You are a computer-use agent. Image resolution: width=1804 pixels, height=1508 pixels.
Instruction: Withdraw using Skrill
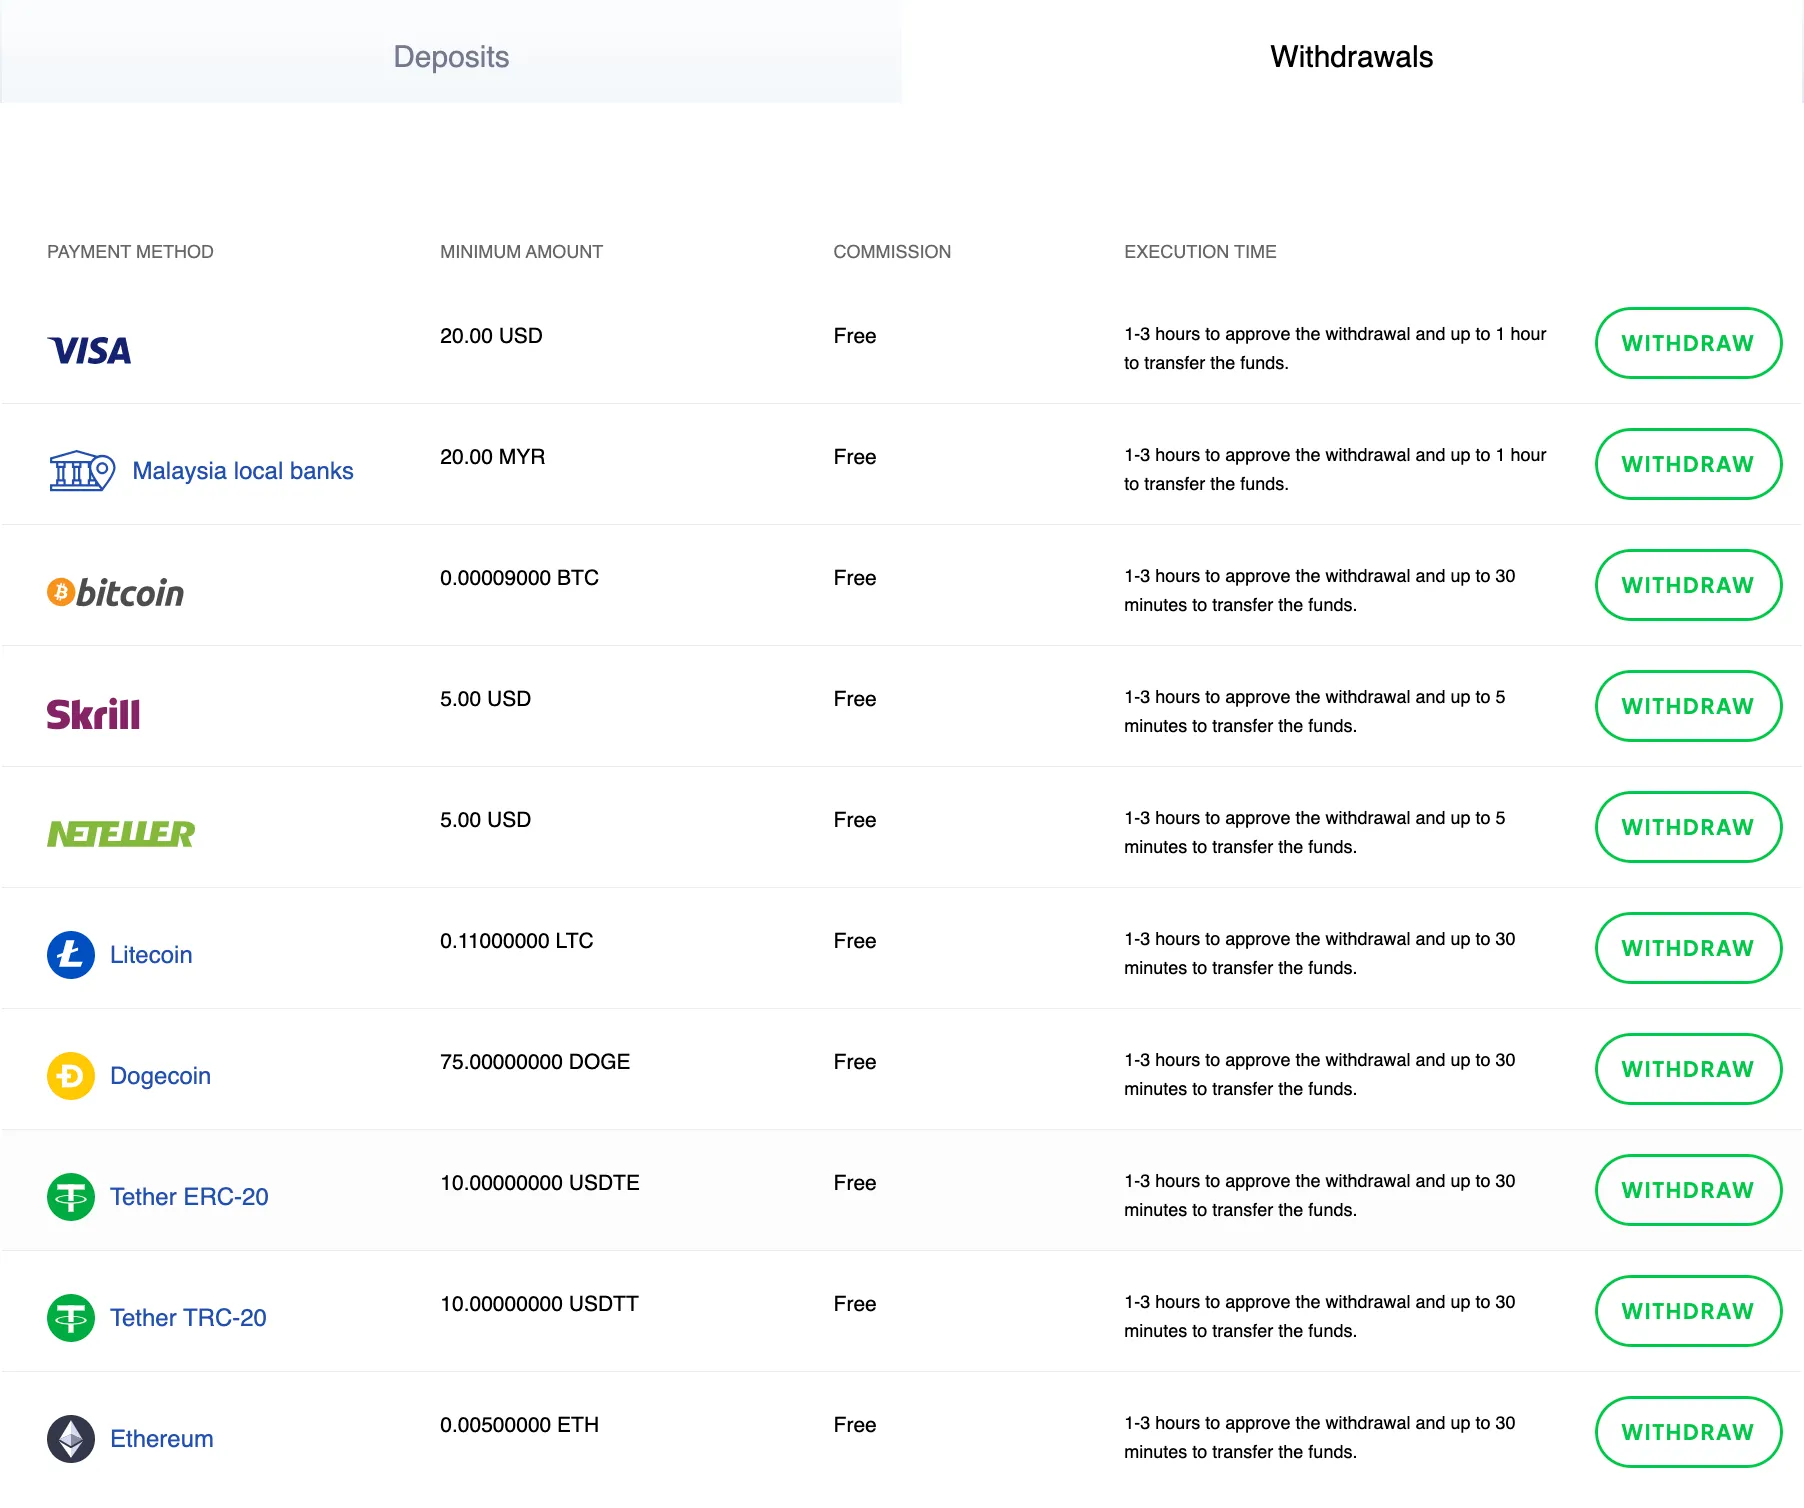point(1688,706)
